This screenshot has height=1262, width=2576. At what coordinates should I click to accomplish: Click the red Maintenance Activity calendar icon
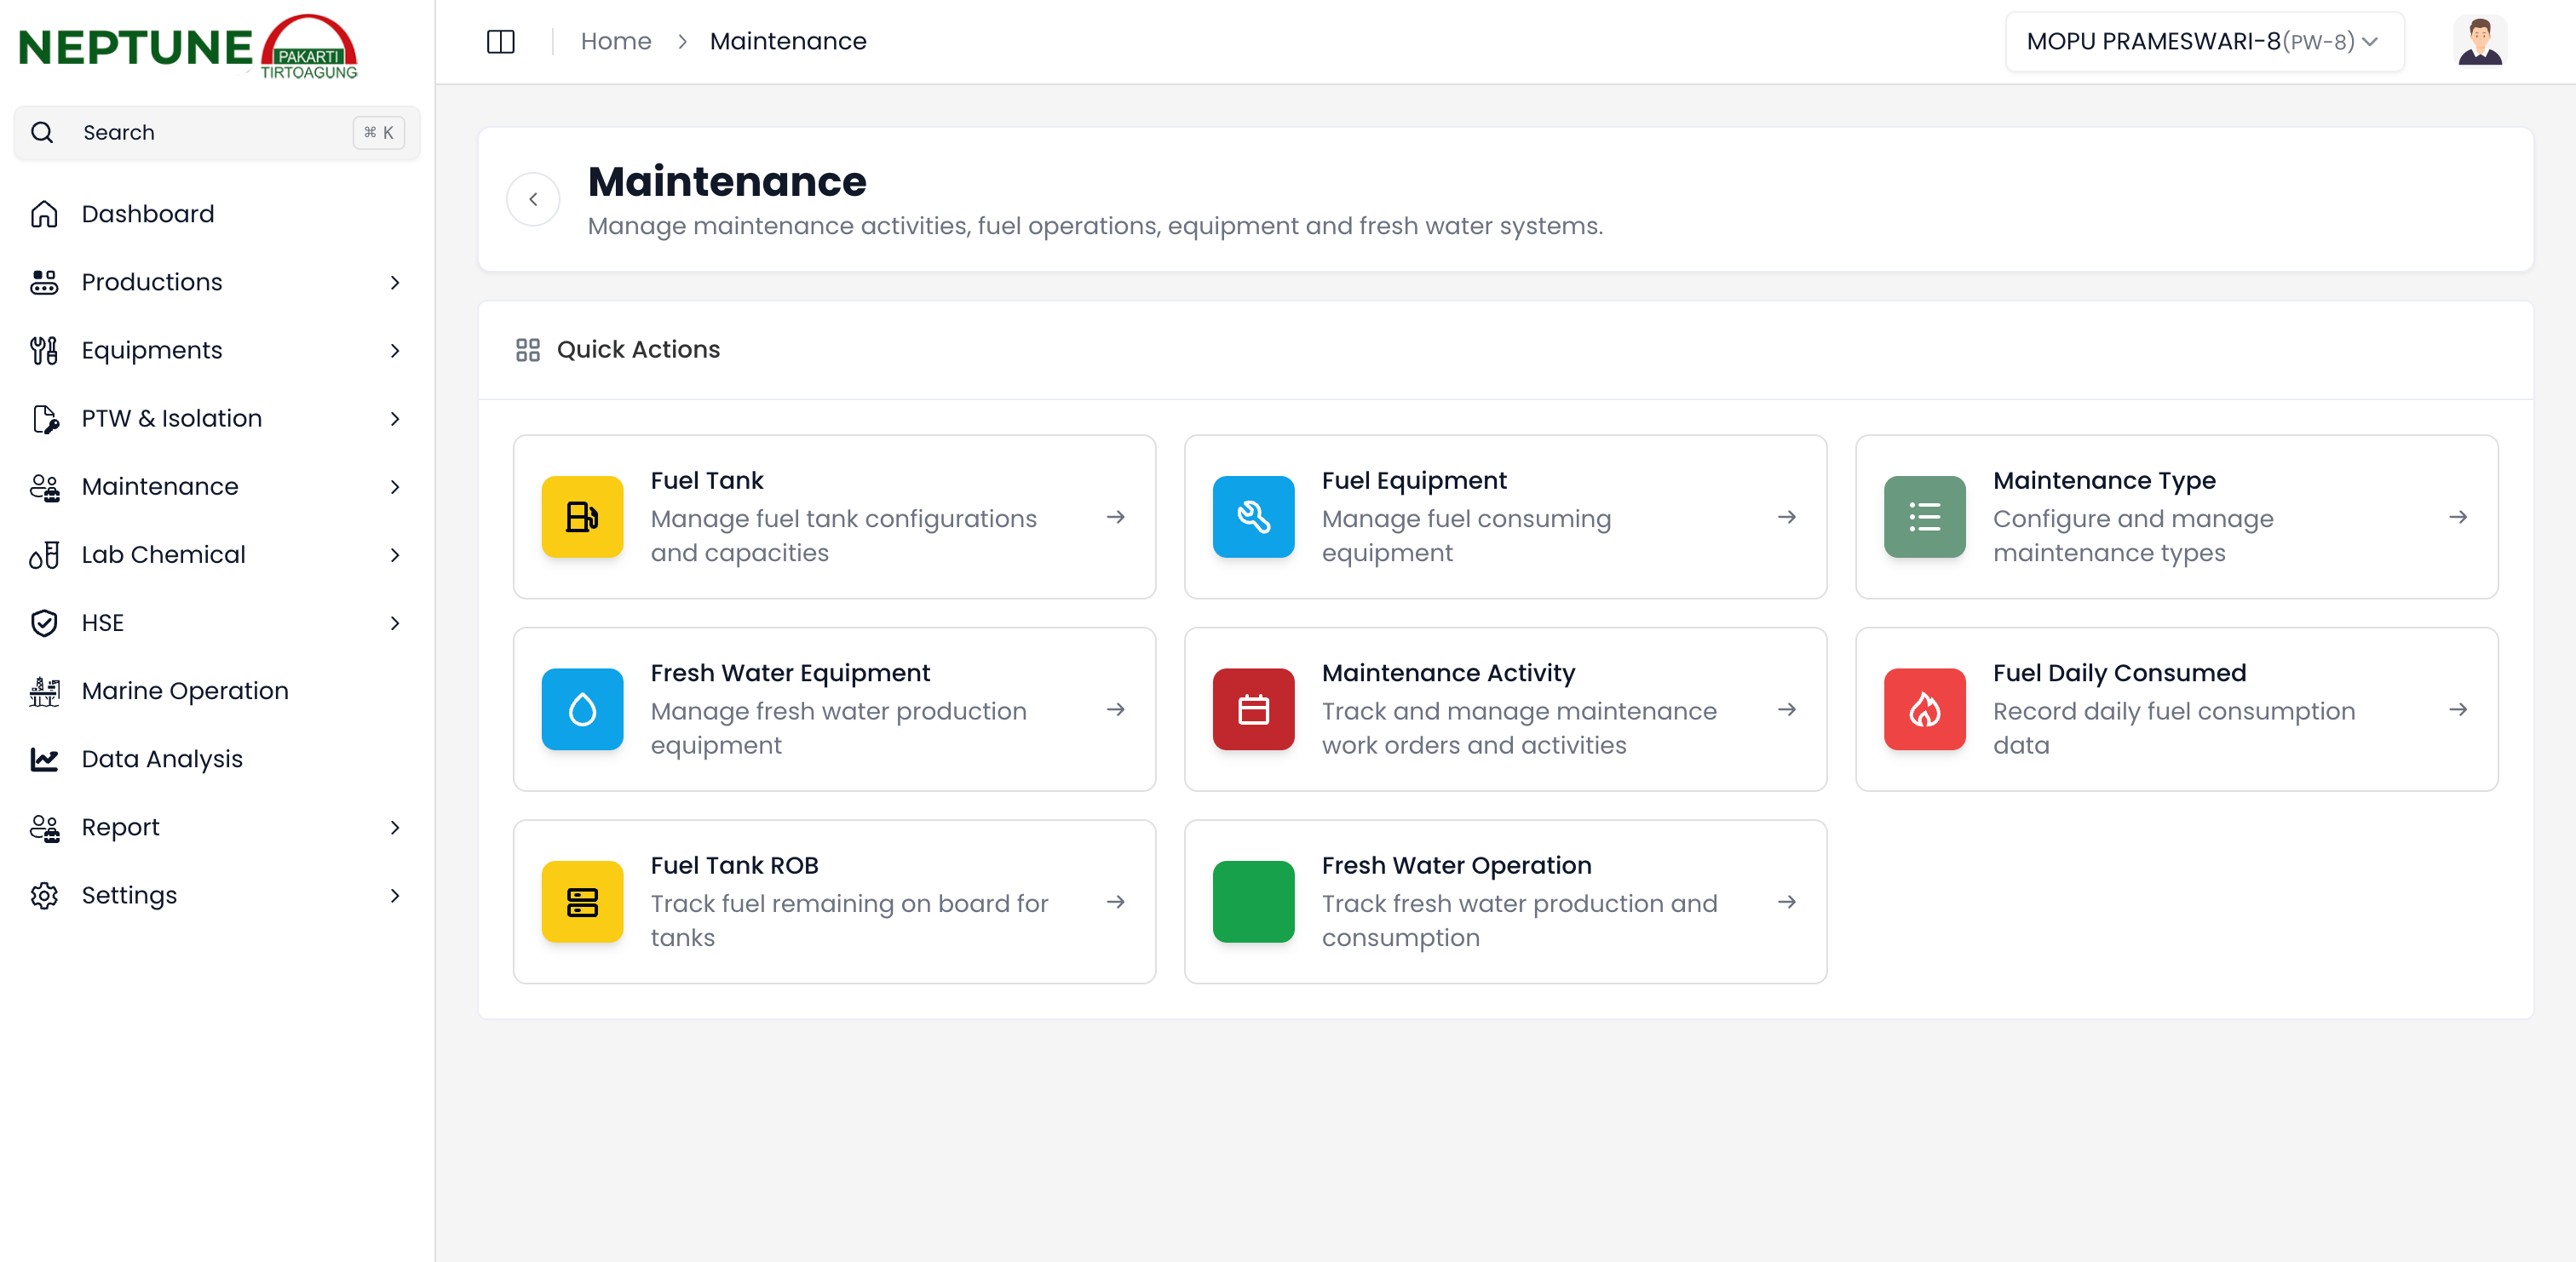click(1253, 709)
